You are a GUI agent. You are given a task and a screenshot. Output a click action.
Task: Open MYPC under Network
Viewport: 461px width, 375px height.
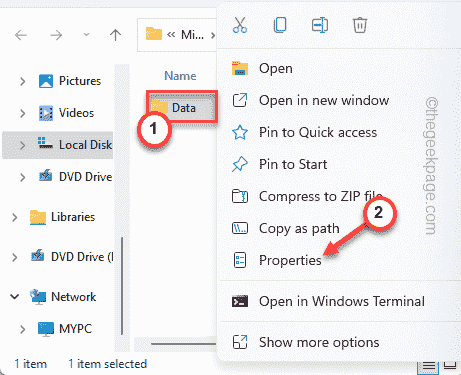(x=75, y=329)
